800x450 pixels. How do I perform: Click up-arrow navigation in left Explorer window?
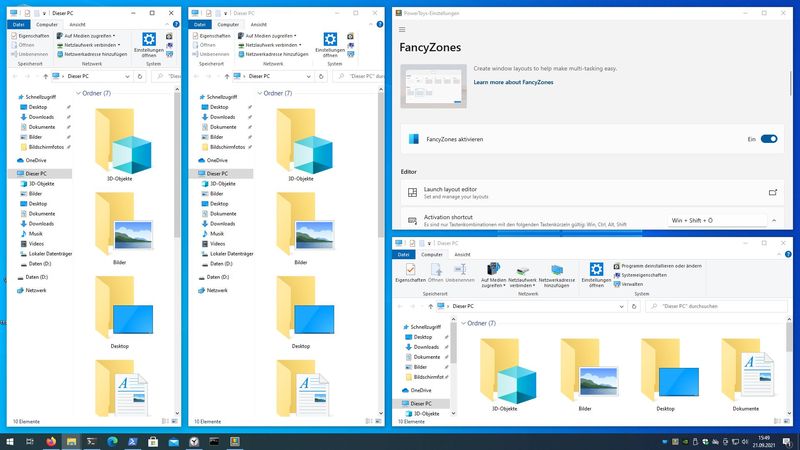pos(45,77)
